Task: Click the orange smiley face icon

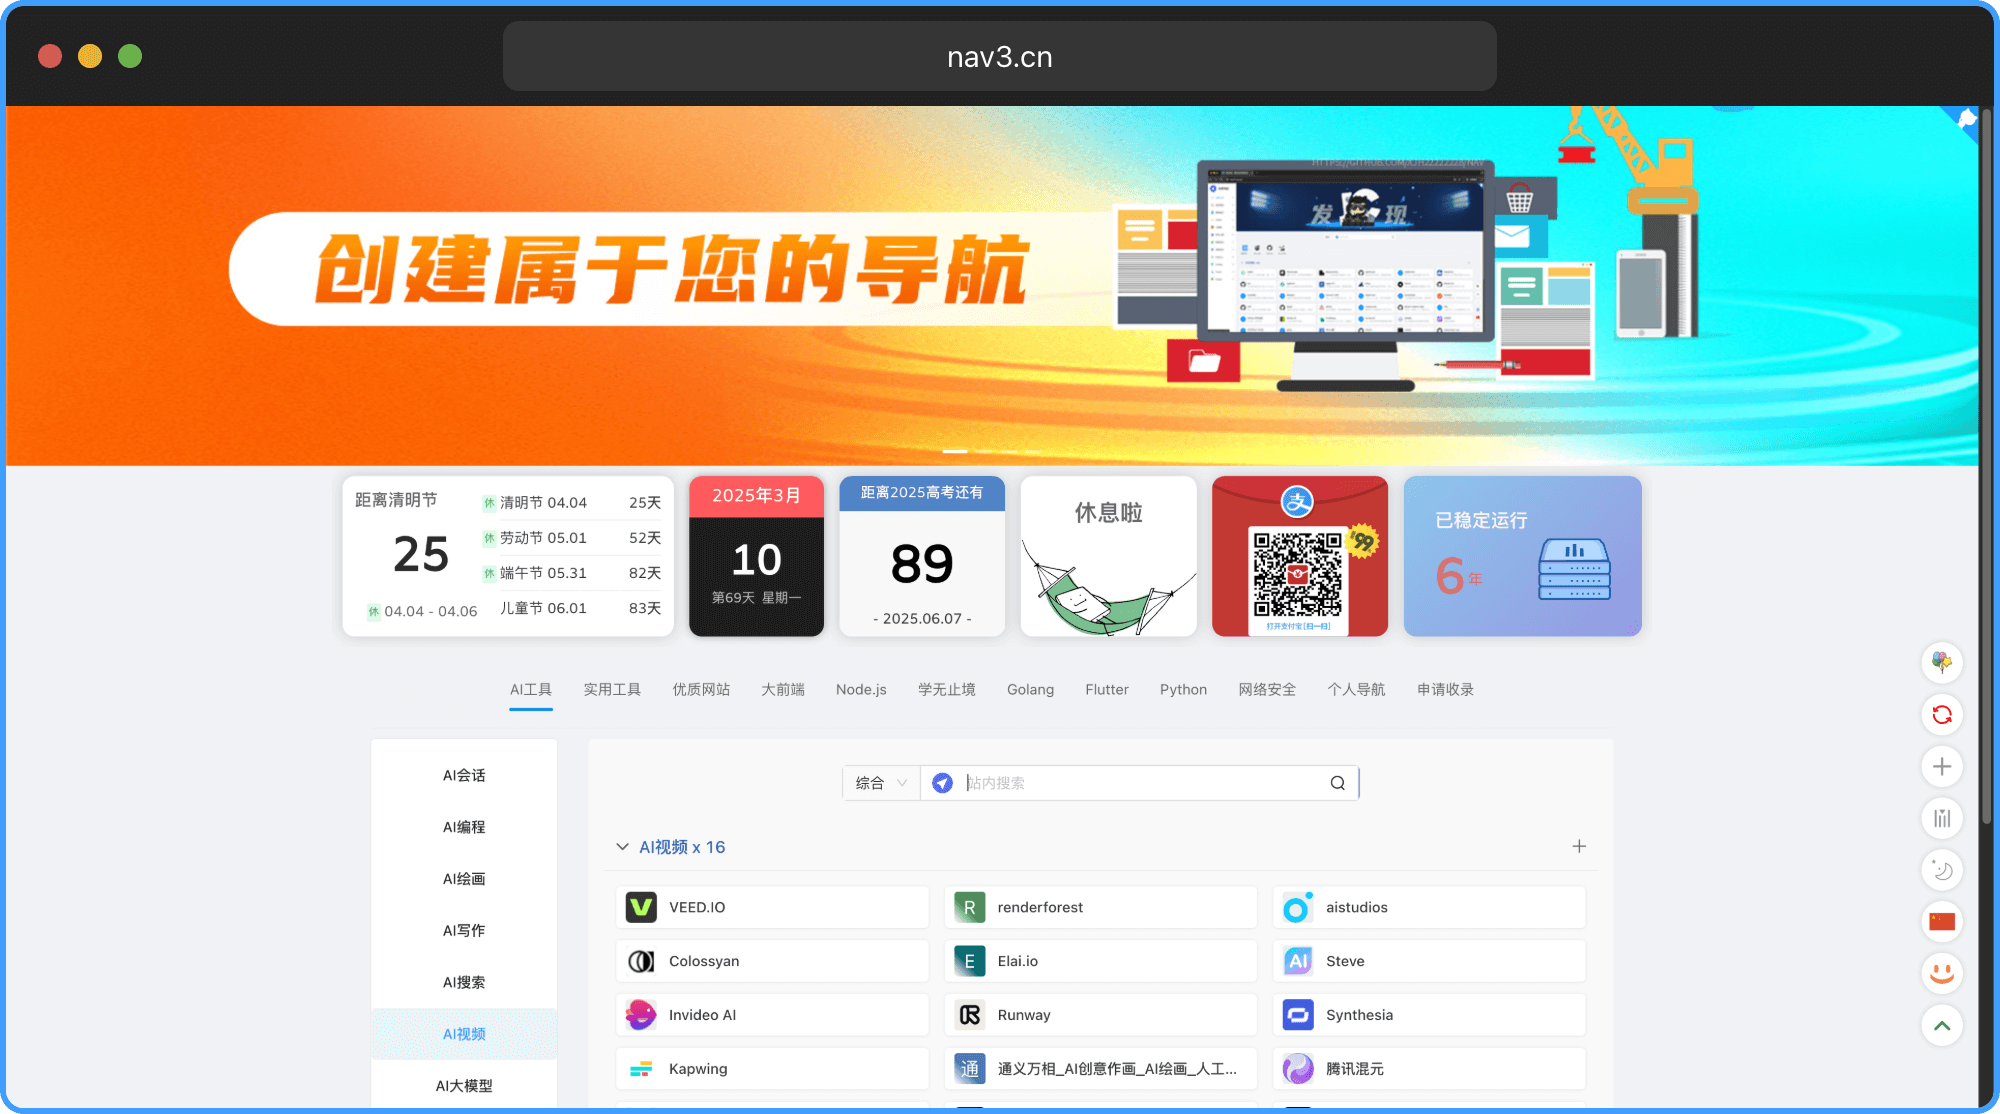Action: (x=1942, y=973)
